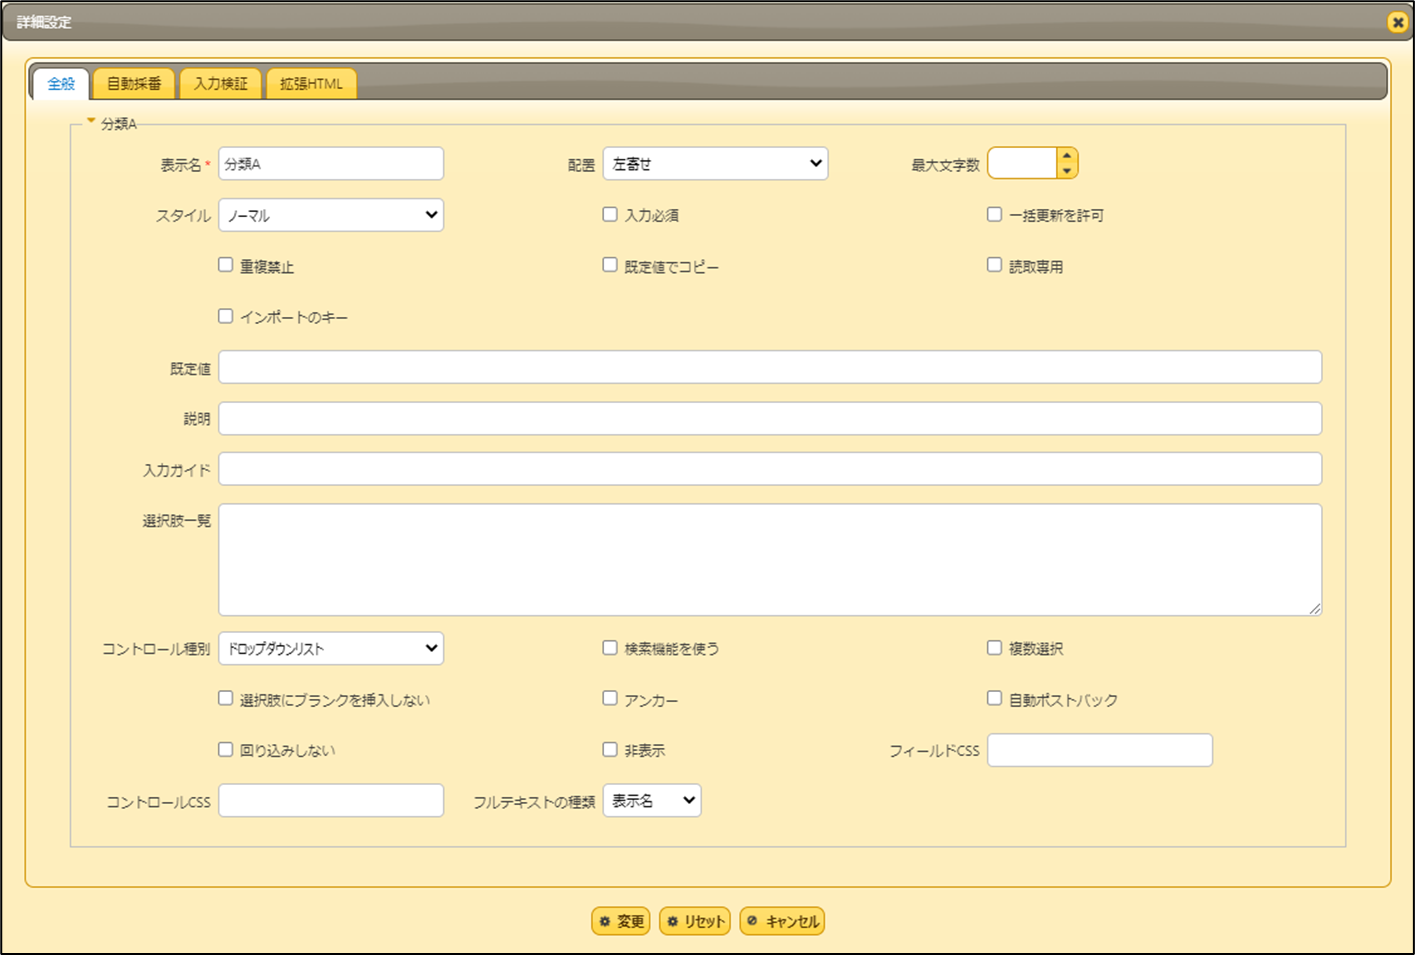Open the コントロール種別 dropdown
The width and height of the screenshot is (1415, 955).
coord(331,648)
